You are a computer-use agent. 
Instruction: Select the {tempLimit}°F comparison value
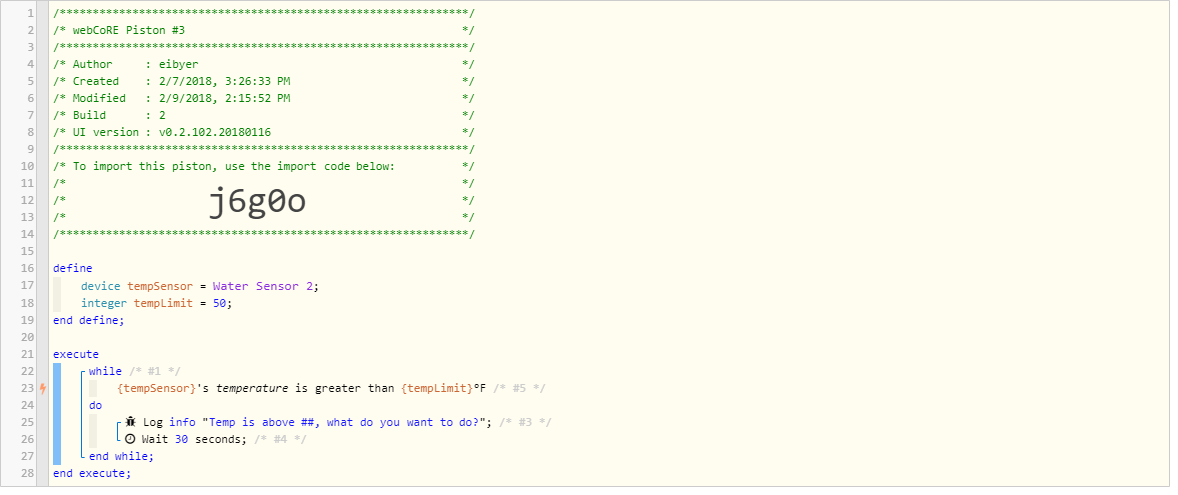click(444, 388)
